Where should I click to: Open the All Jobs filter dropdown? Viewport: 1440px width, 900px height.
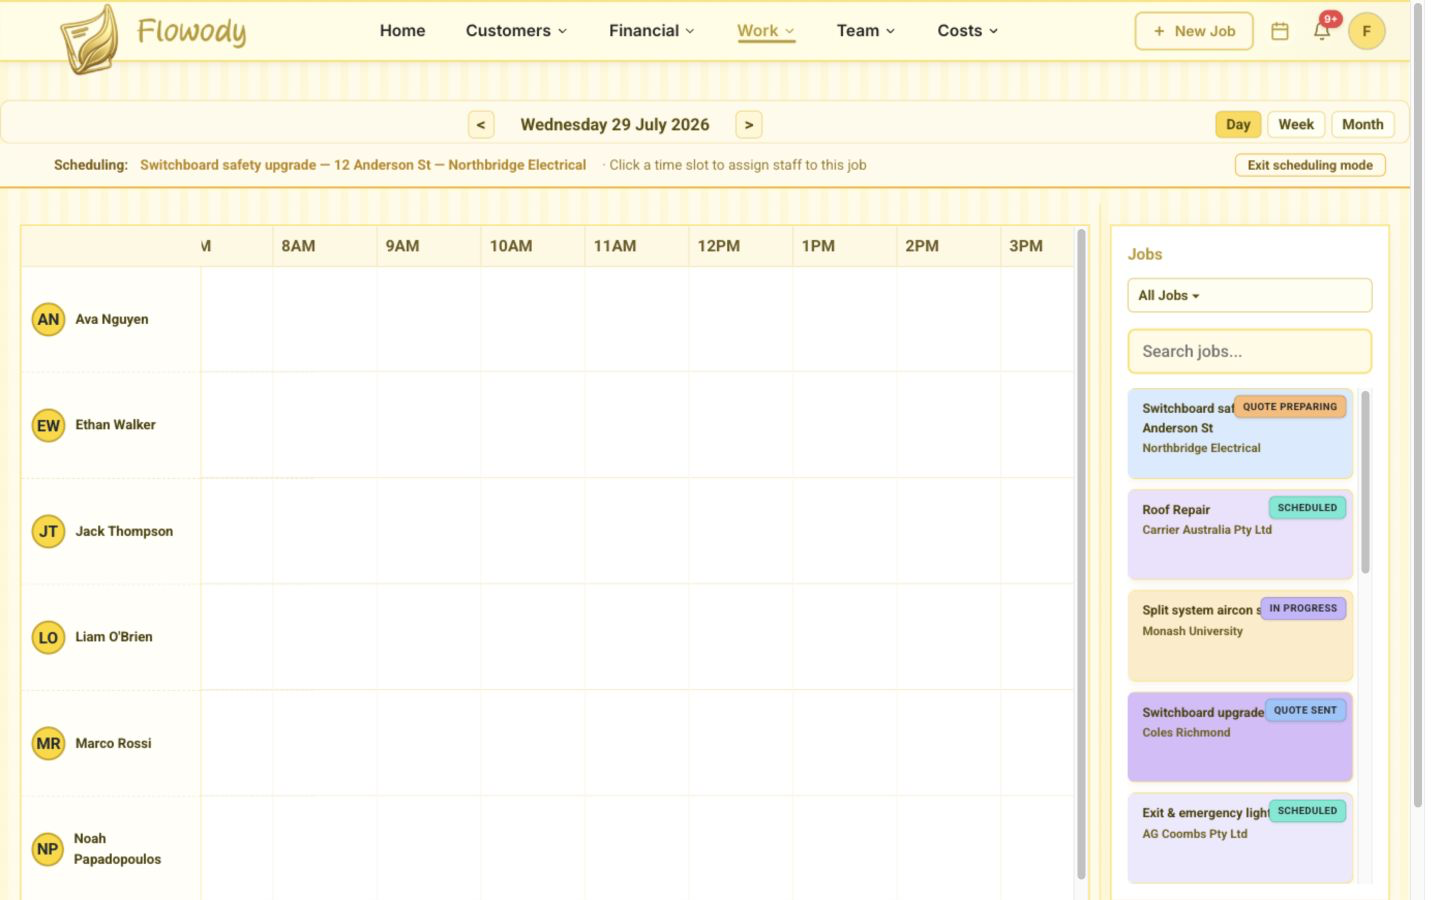(1249, 296)
